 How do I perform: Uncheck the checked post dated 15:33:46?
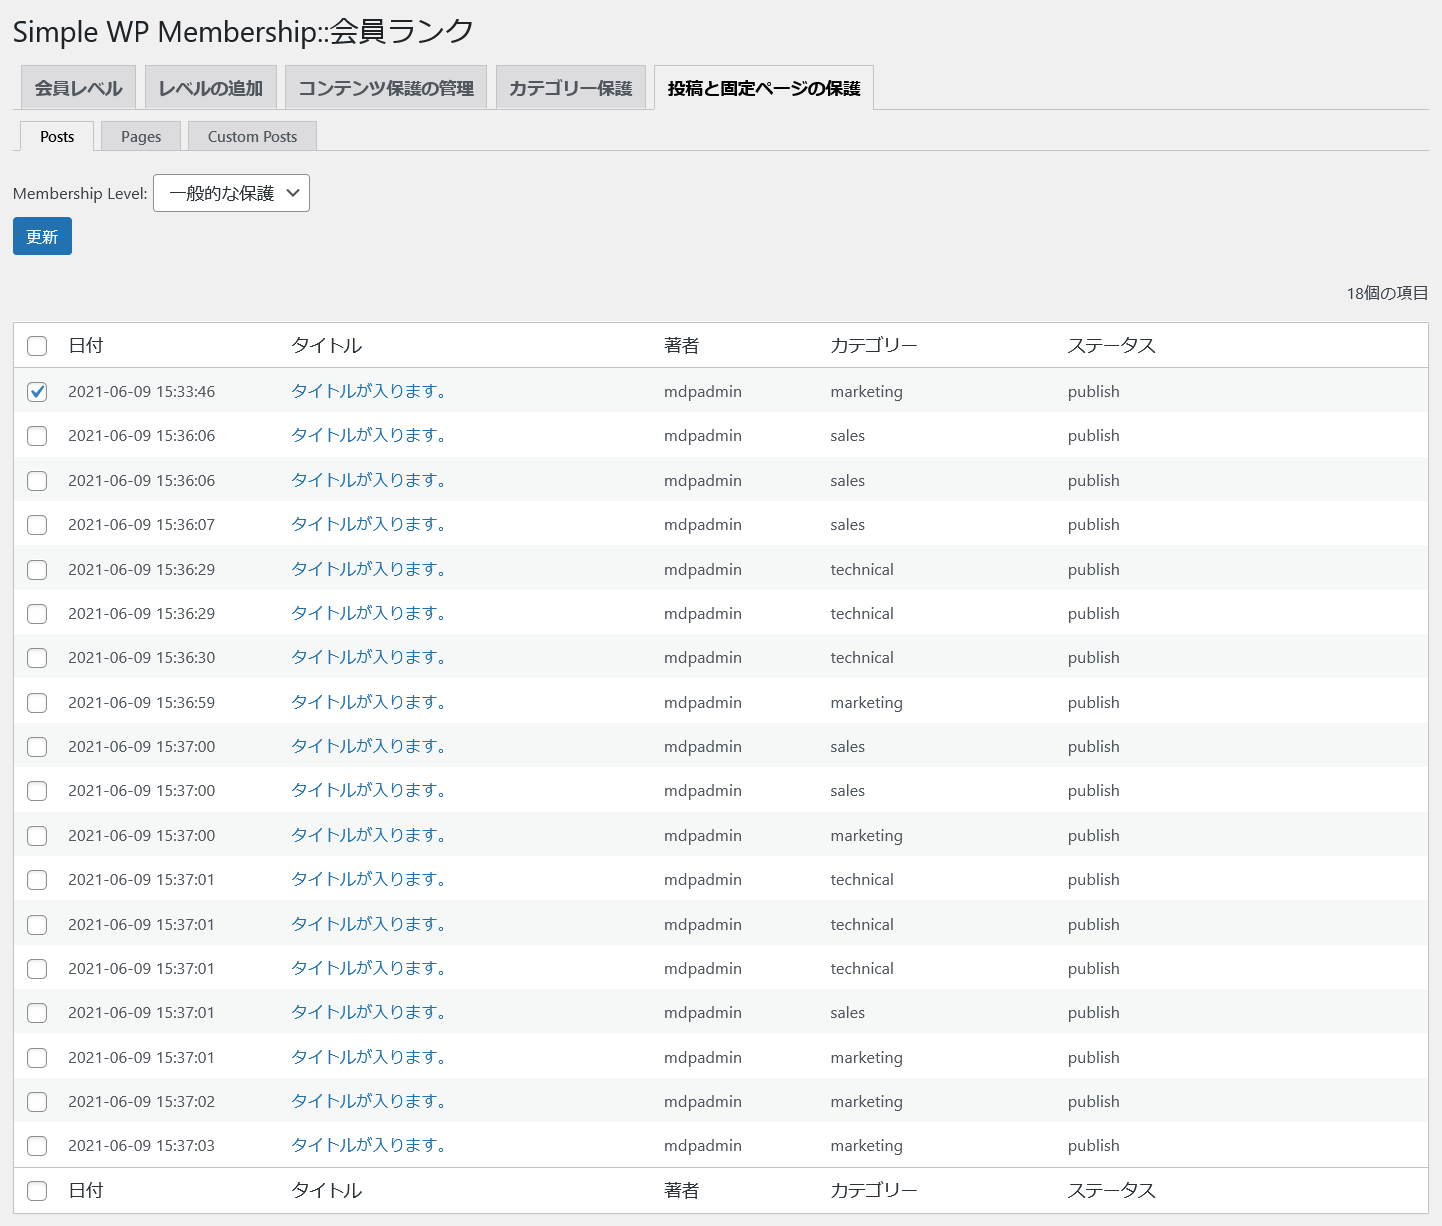pos(37,391)
